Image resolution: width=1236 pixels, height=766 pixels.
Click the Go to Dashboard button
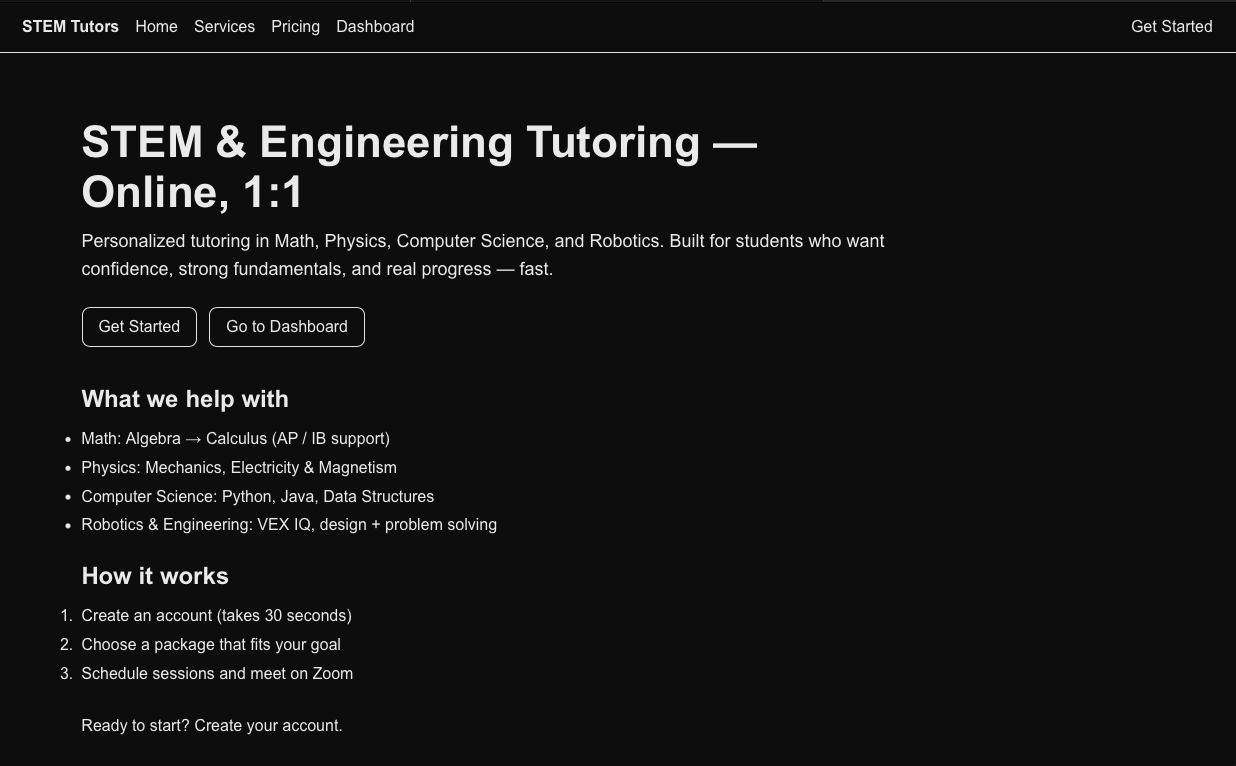click(x=287, y=327)
